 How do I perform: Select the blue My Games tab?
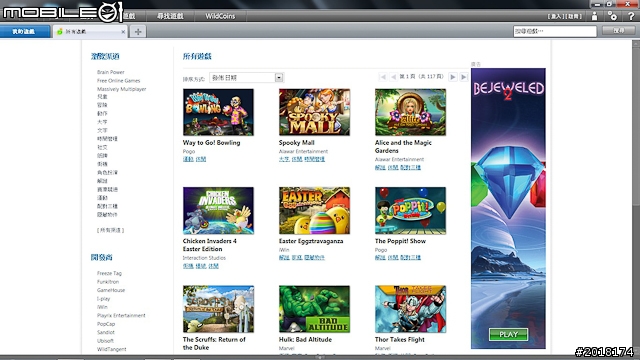pos(24,31)
